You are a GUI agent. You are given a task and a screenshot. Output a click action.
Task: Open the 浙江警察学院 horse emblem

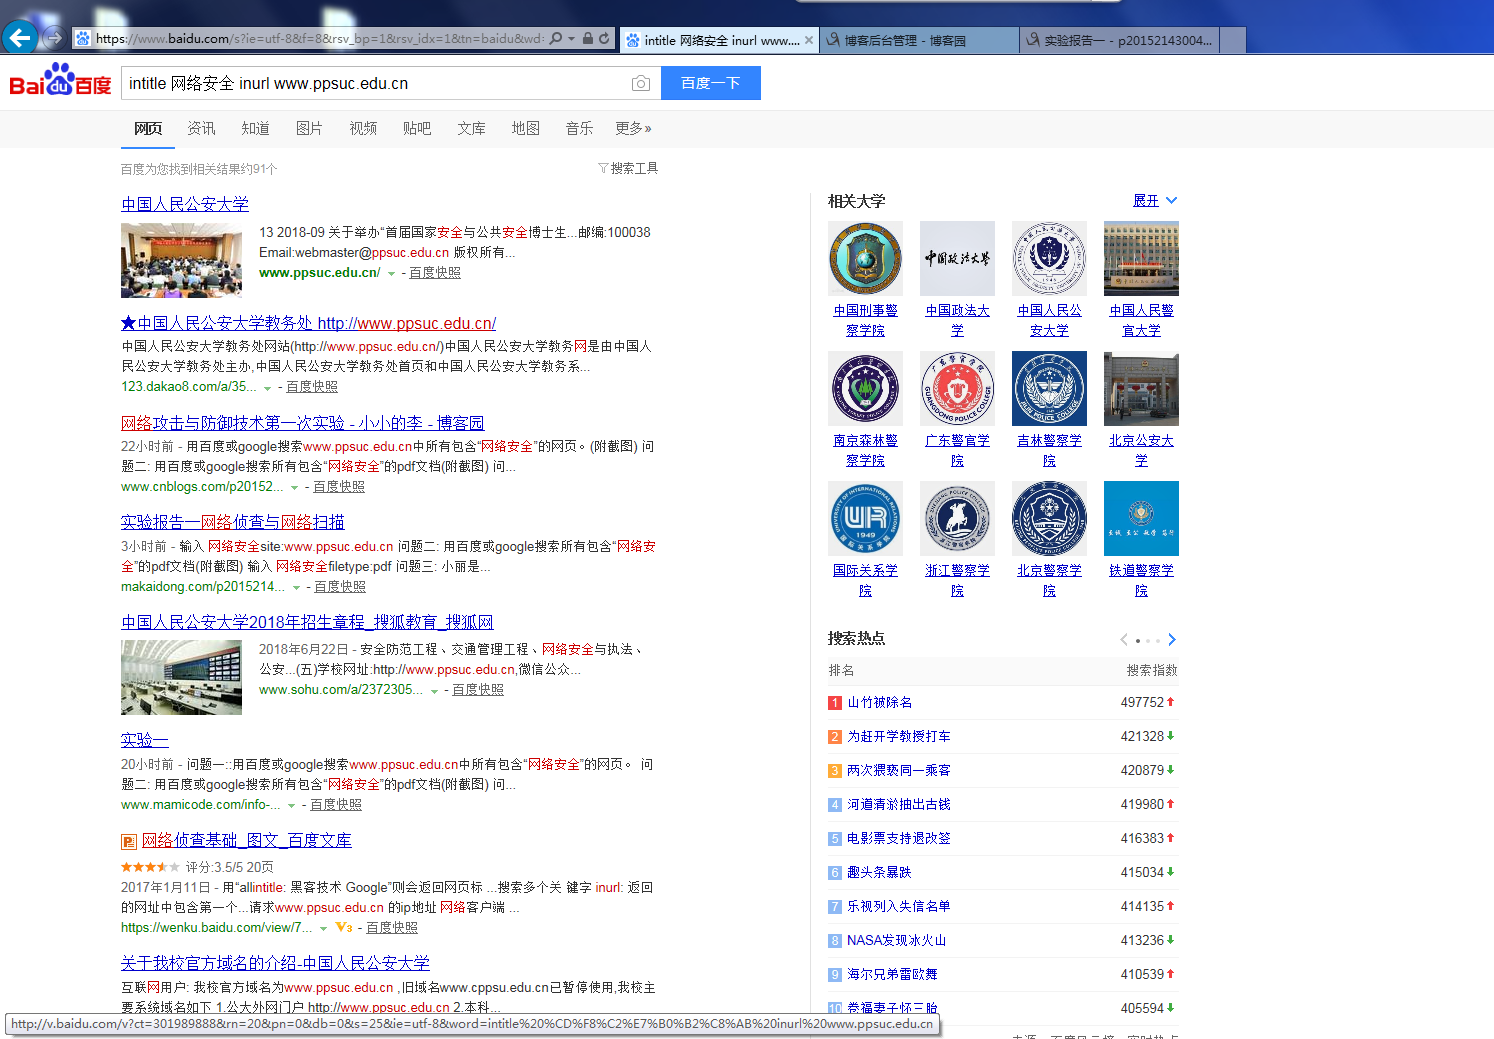[x=957, y=518]
